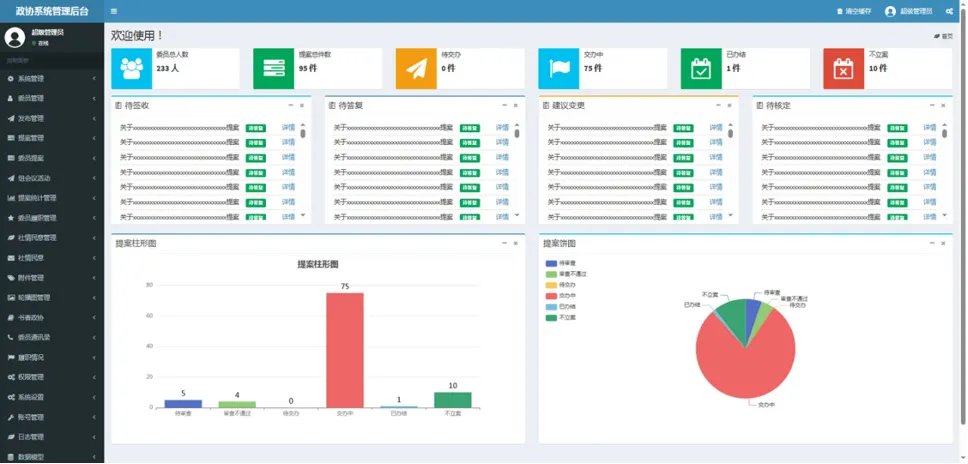Click the green 提案总件数 icon tile
The width and height of the screenshot is (968, 464).
tap(274, 68)
